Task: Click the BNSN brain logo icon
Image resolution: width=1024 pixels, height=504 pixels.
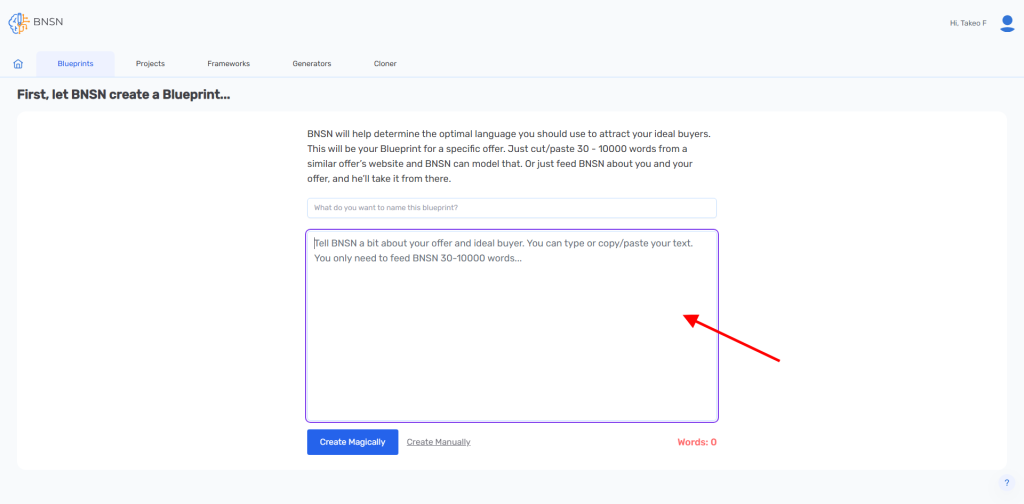Action: point(19,23)
